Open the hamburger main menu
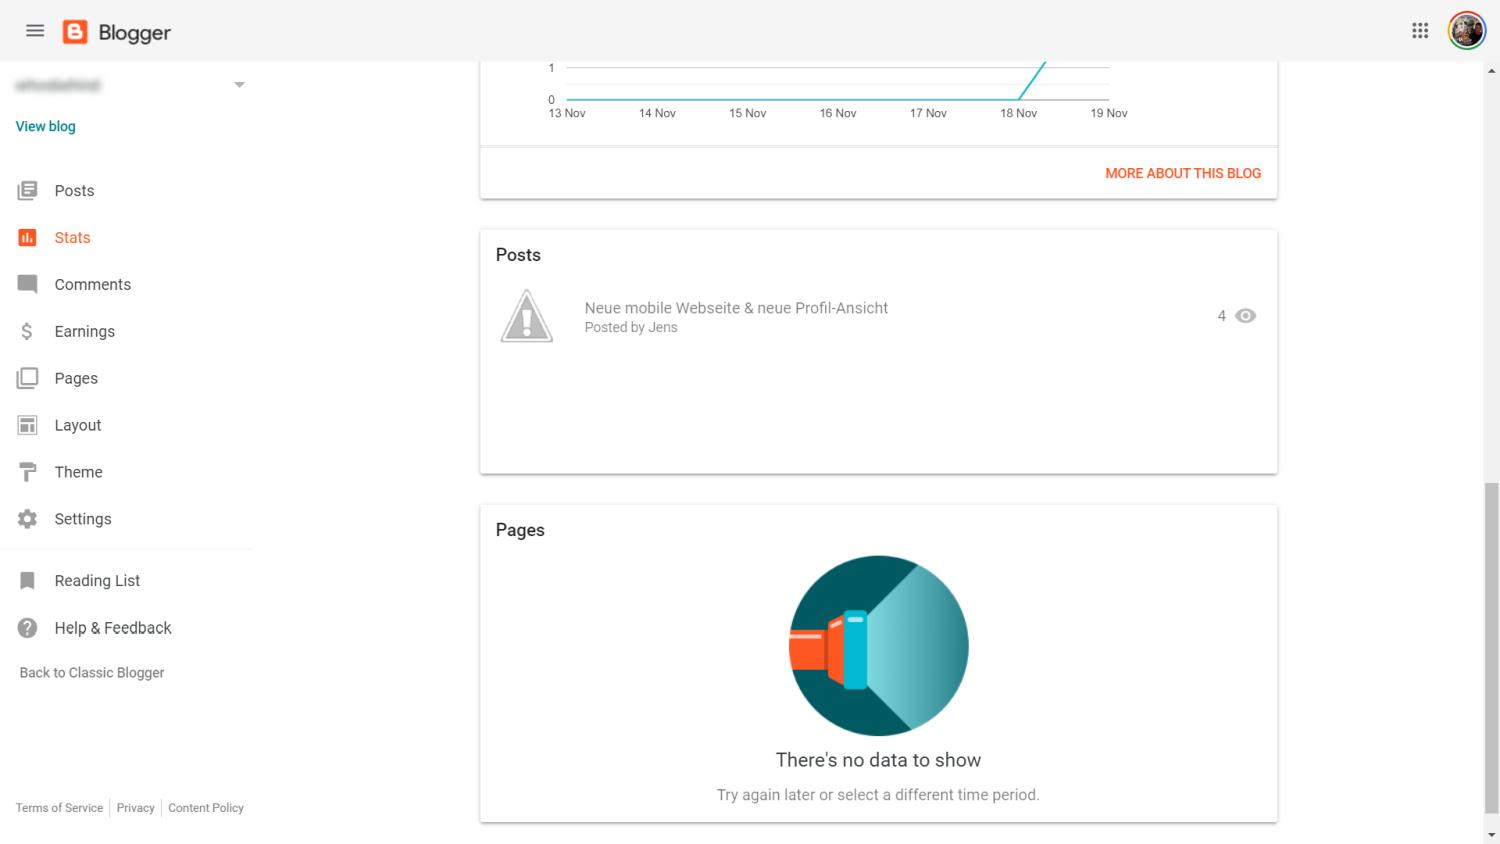Viewport: 1500px width, 844px height. [35, 31]
